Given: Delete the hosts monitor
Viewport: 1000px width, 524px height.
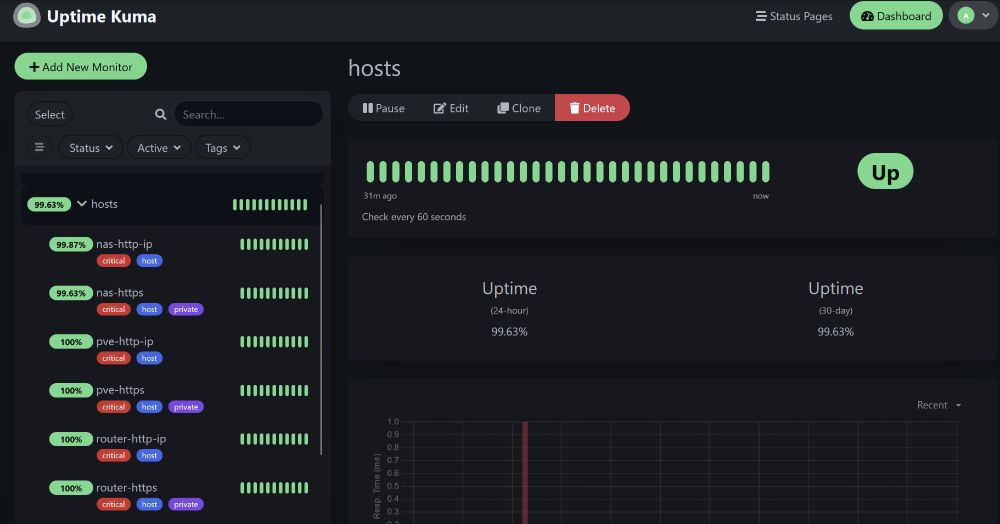Looking at the screenshot, I should tap(592, 108).
